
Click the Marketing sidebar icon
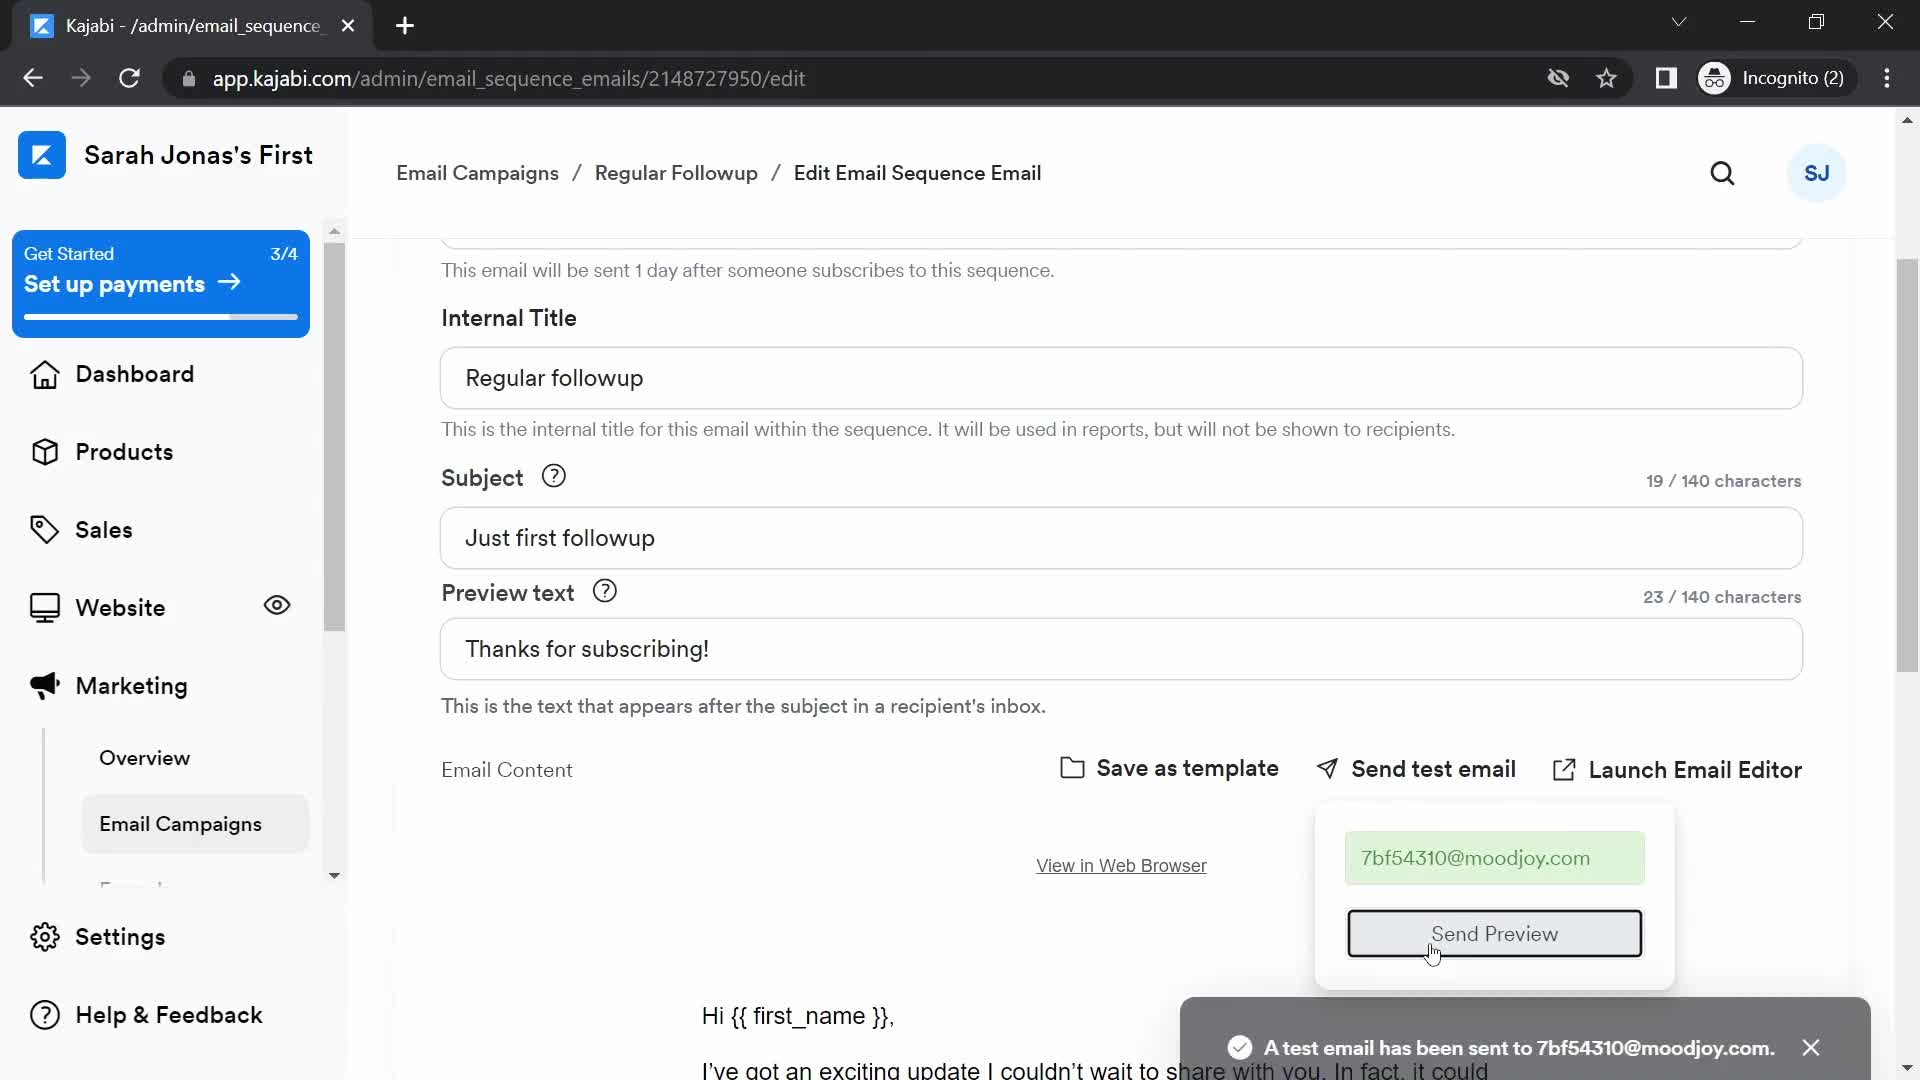(x=44, y=684)
